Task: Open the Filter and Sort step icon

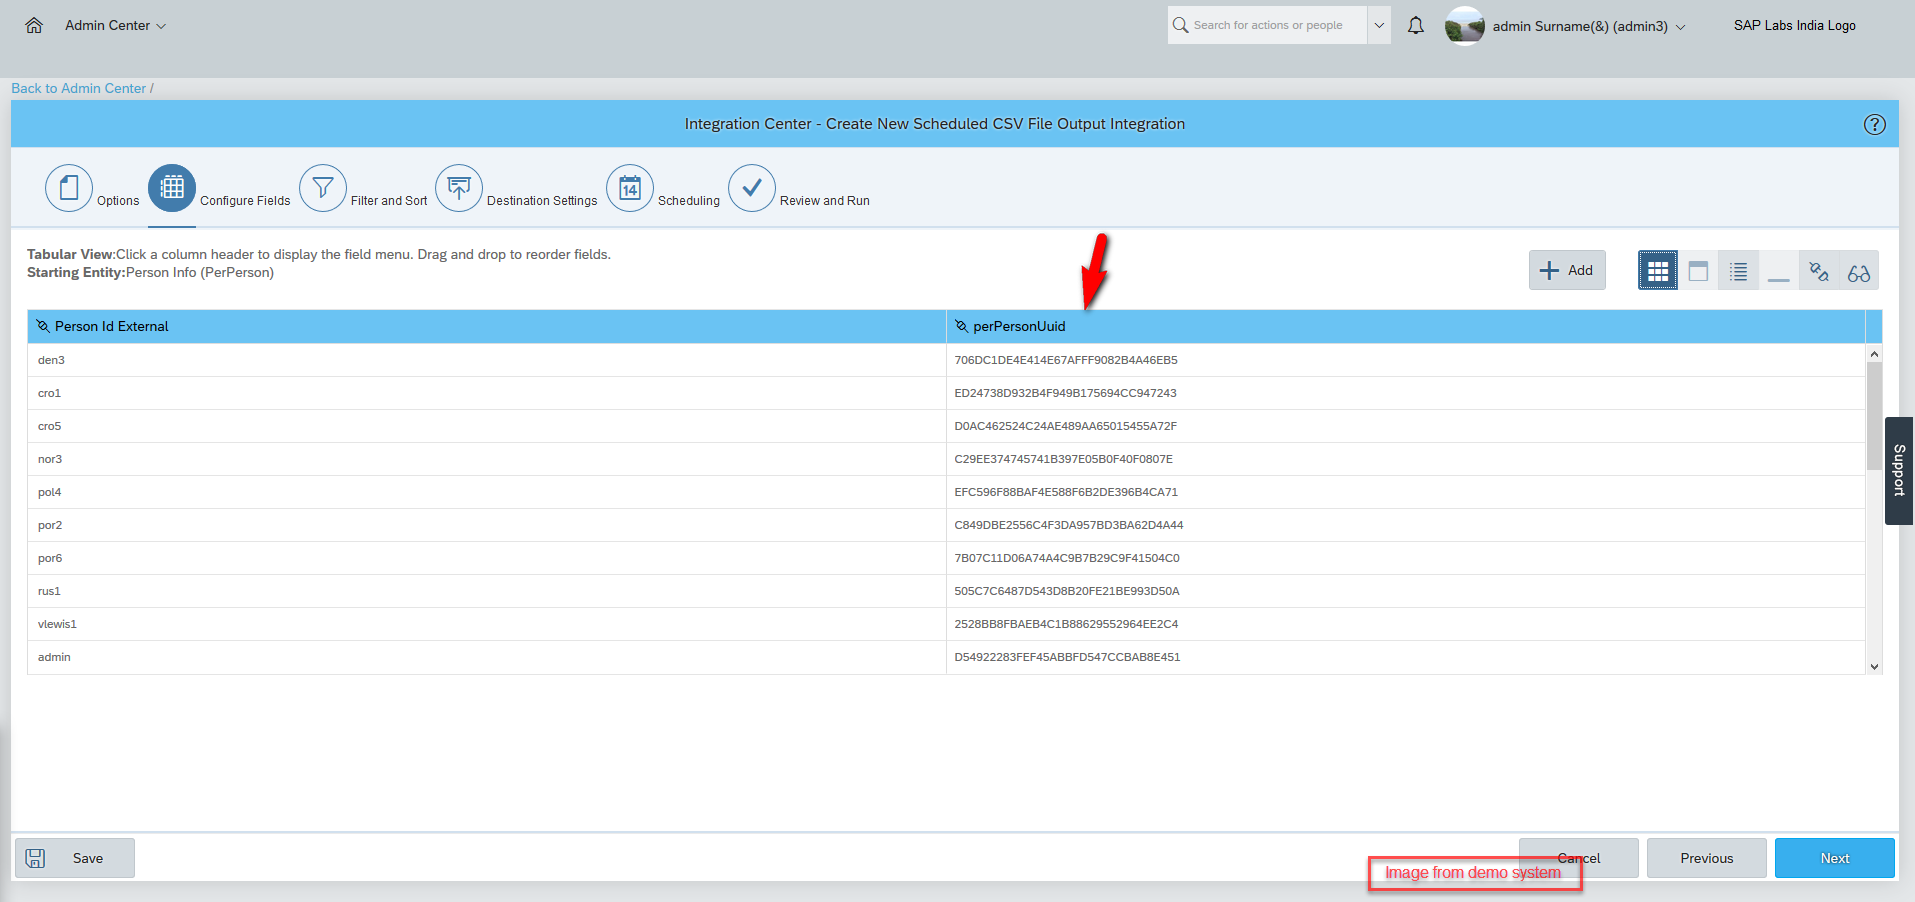Action: click(x=323, y=188)
